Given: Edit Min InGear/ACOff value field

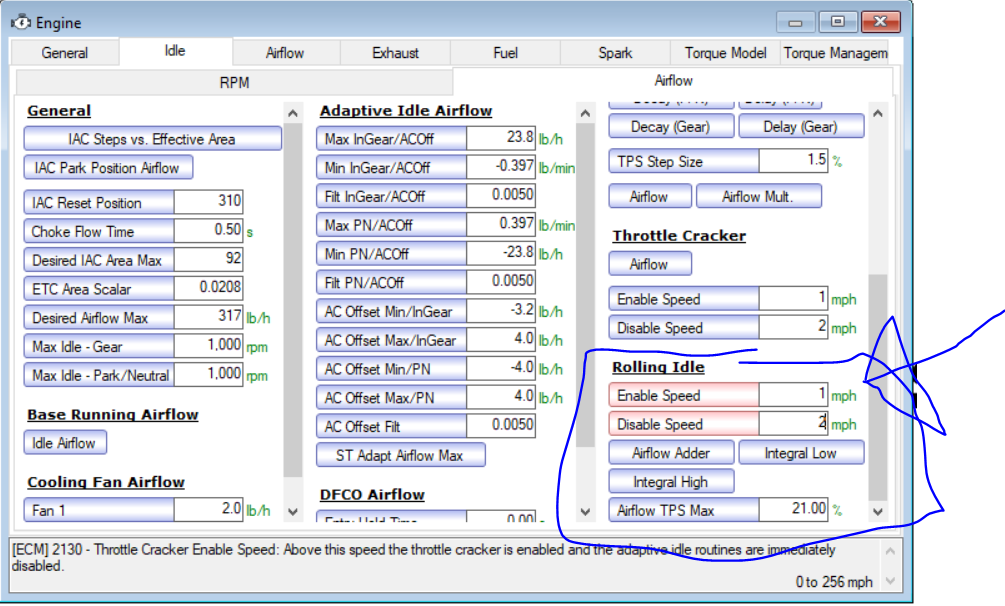Looking at the screenshot, I should coord(501,167).
